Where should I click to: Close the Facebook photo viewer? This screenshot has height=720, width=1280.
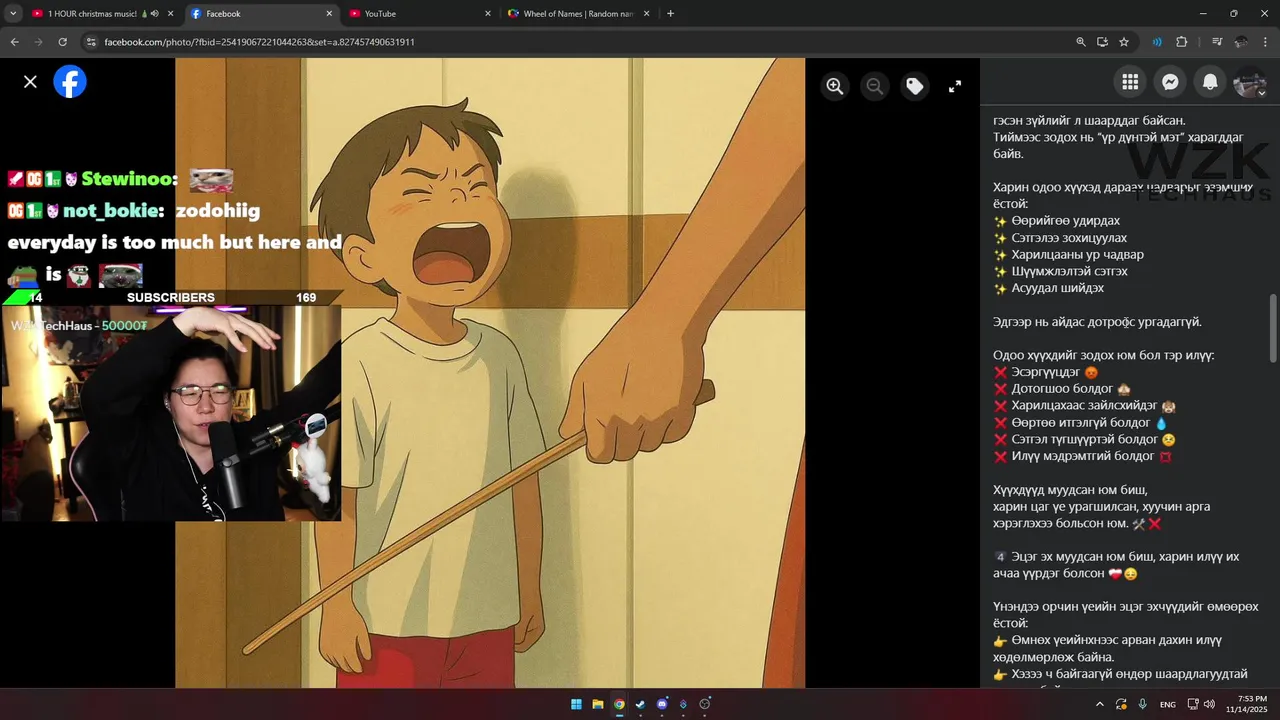coord(30,82)
